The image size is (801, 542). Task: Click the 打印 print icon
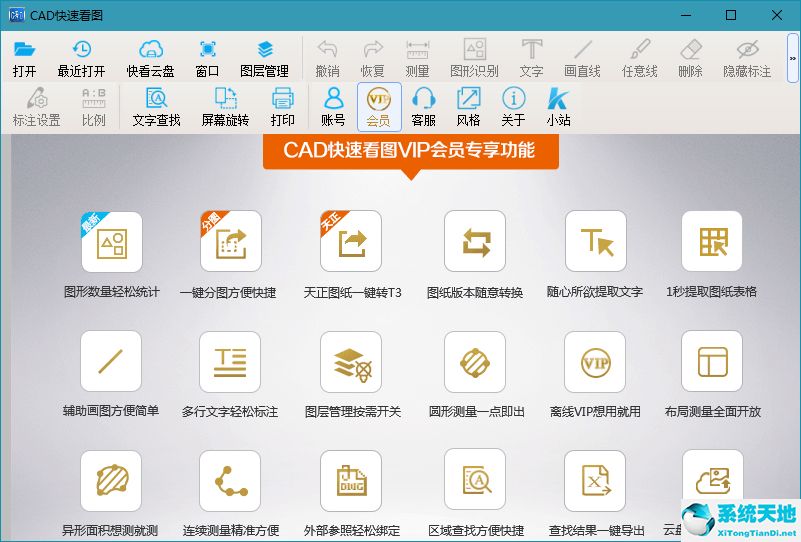pyautogui.click(x=282, y=107)
